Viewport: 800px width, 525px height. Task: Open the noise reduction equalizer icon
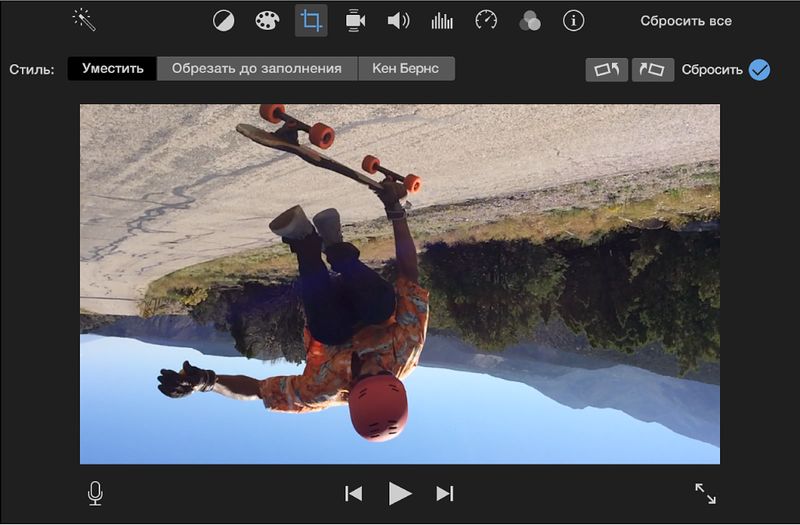pos(442,20)
